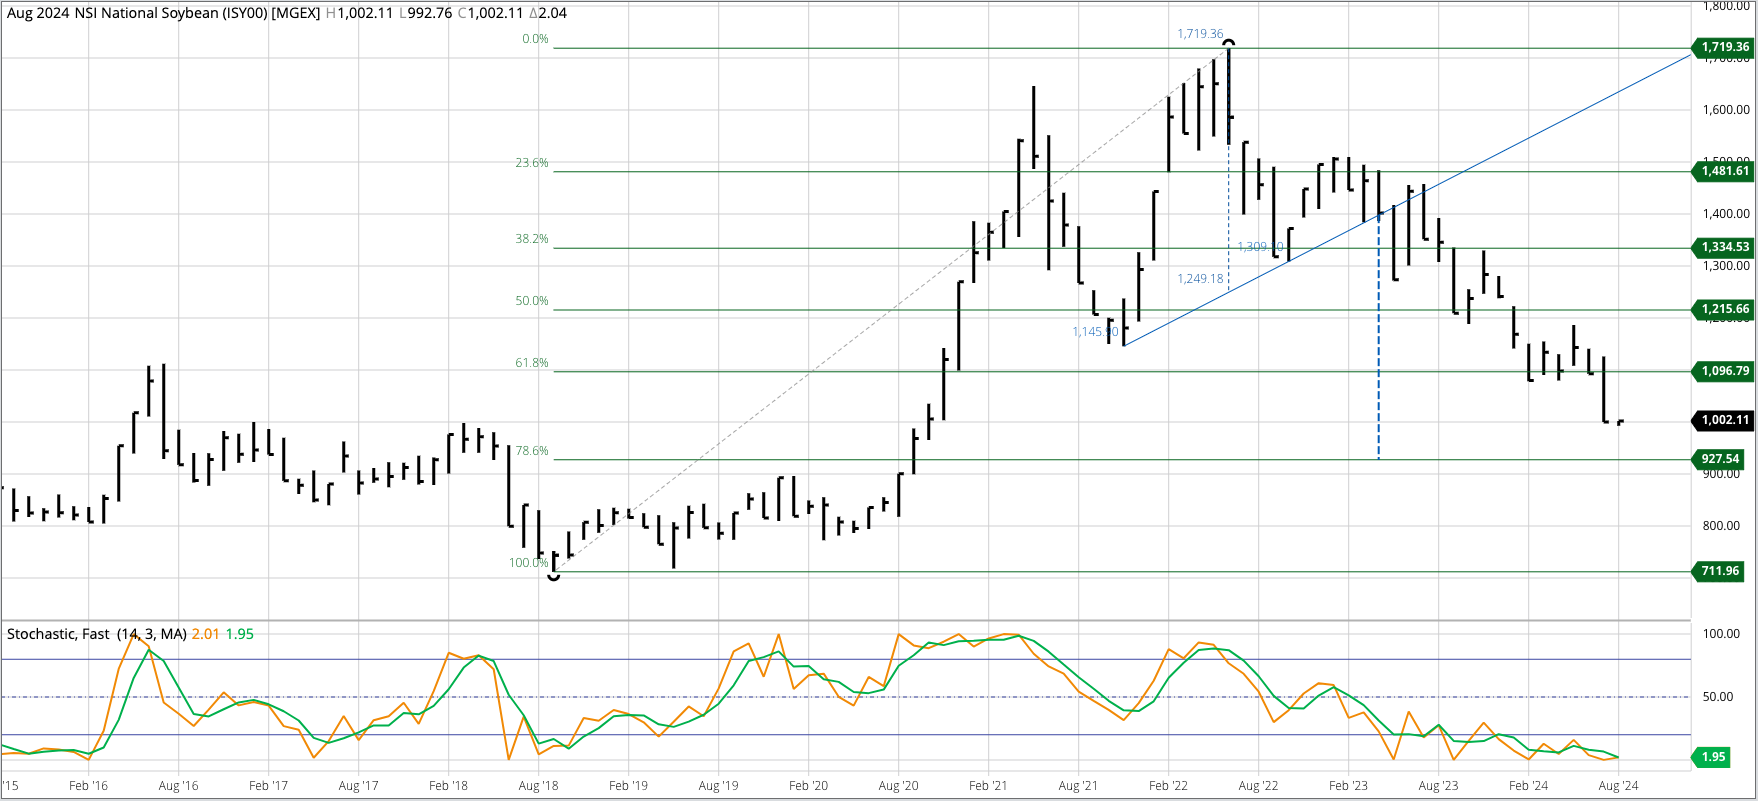Select the 1,215.66 price axis tag
The width and height of the screenshot is (1758, 801).
click(1724, 309)
